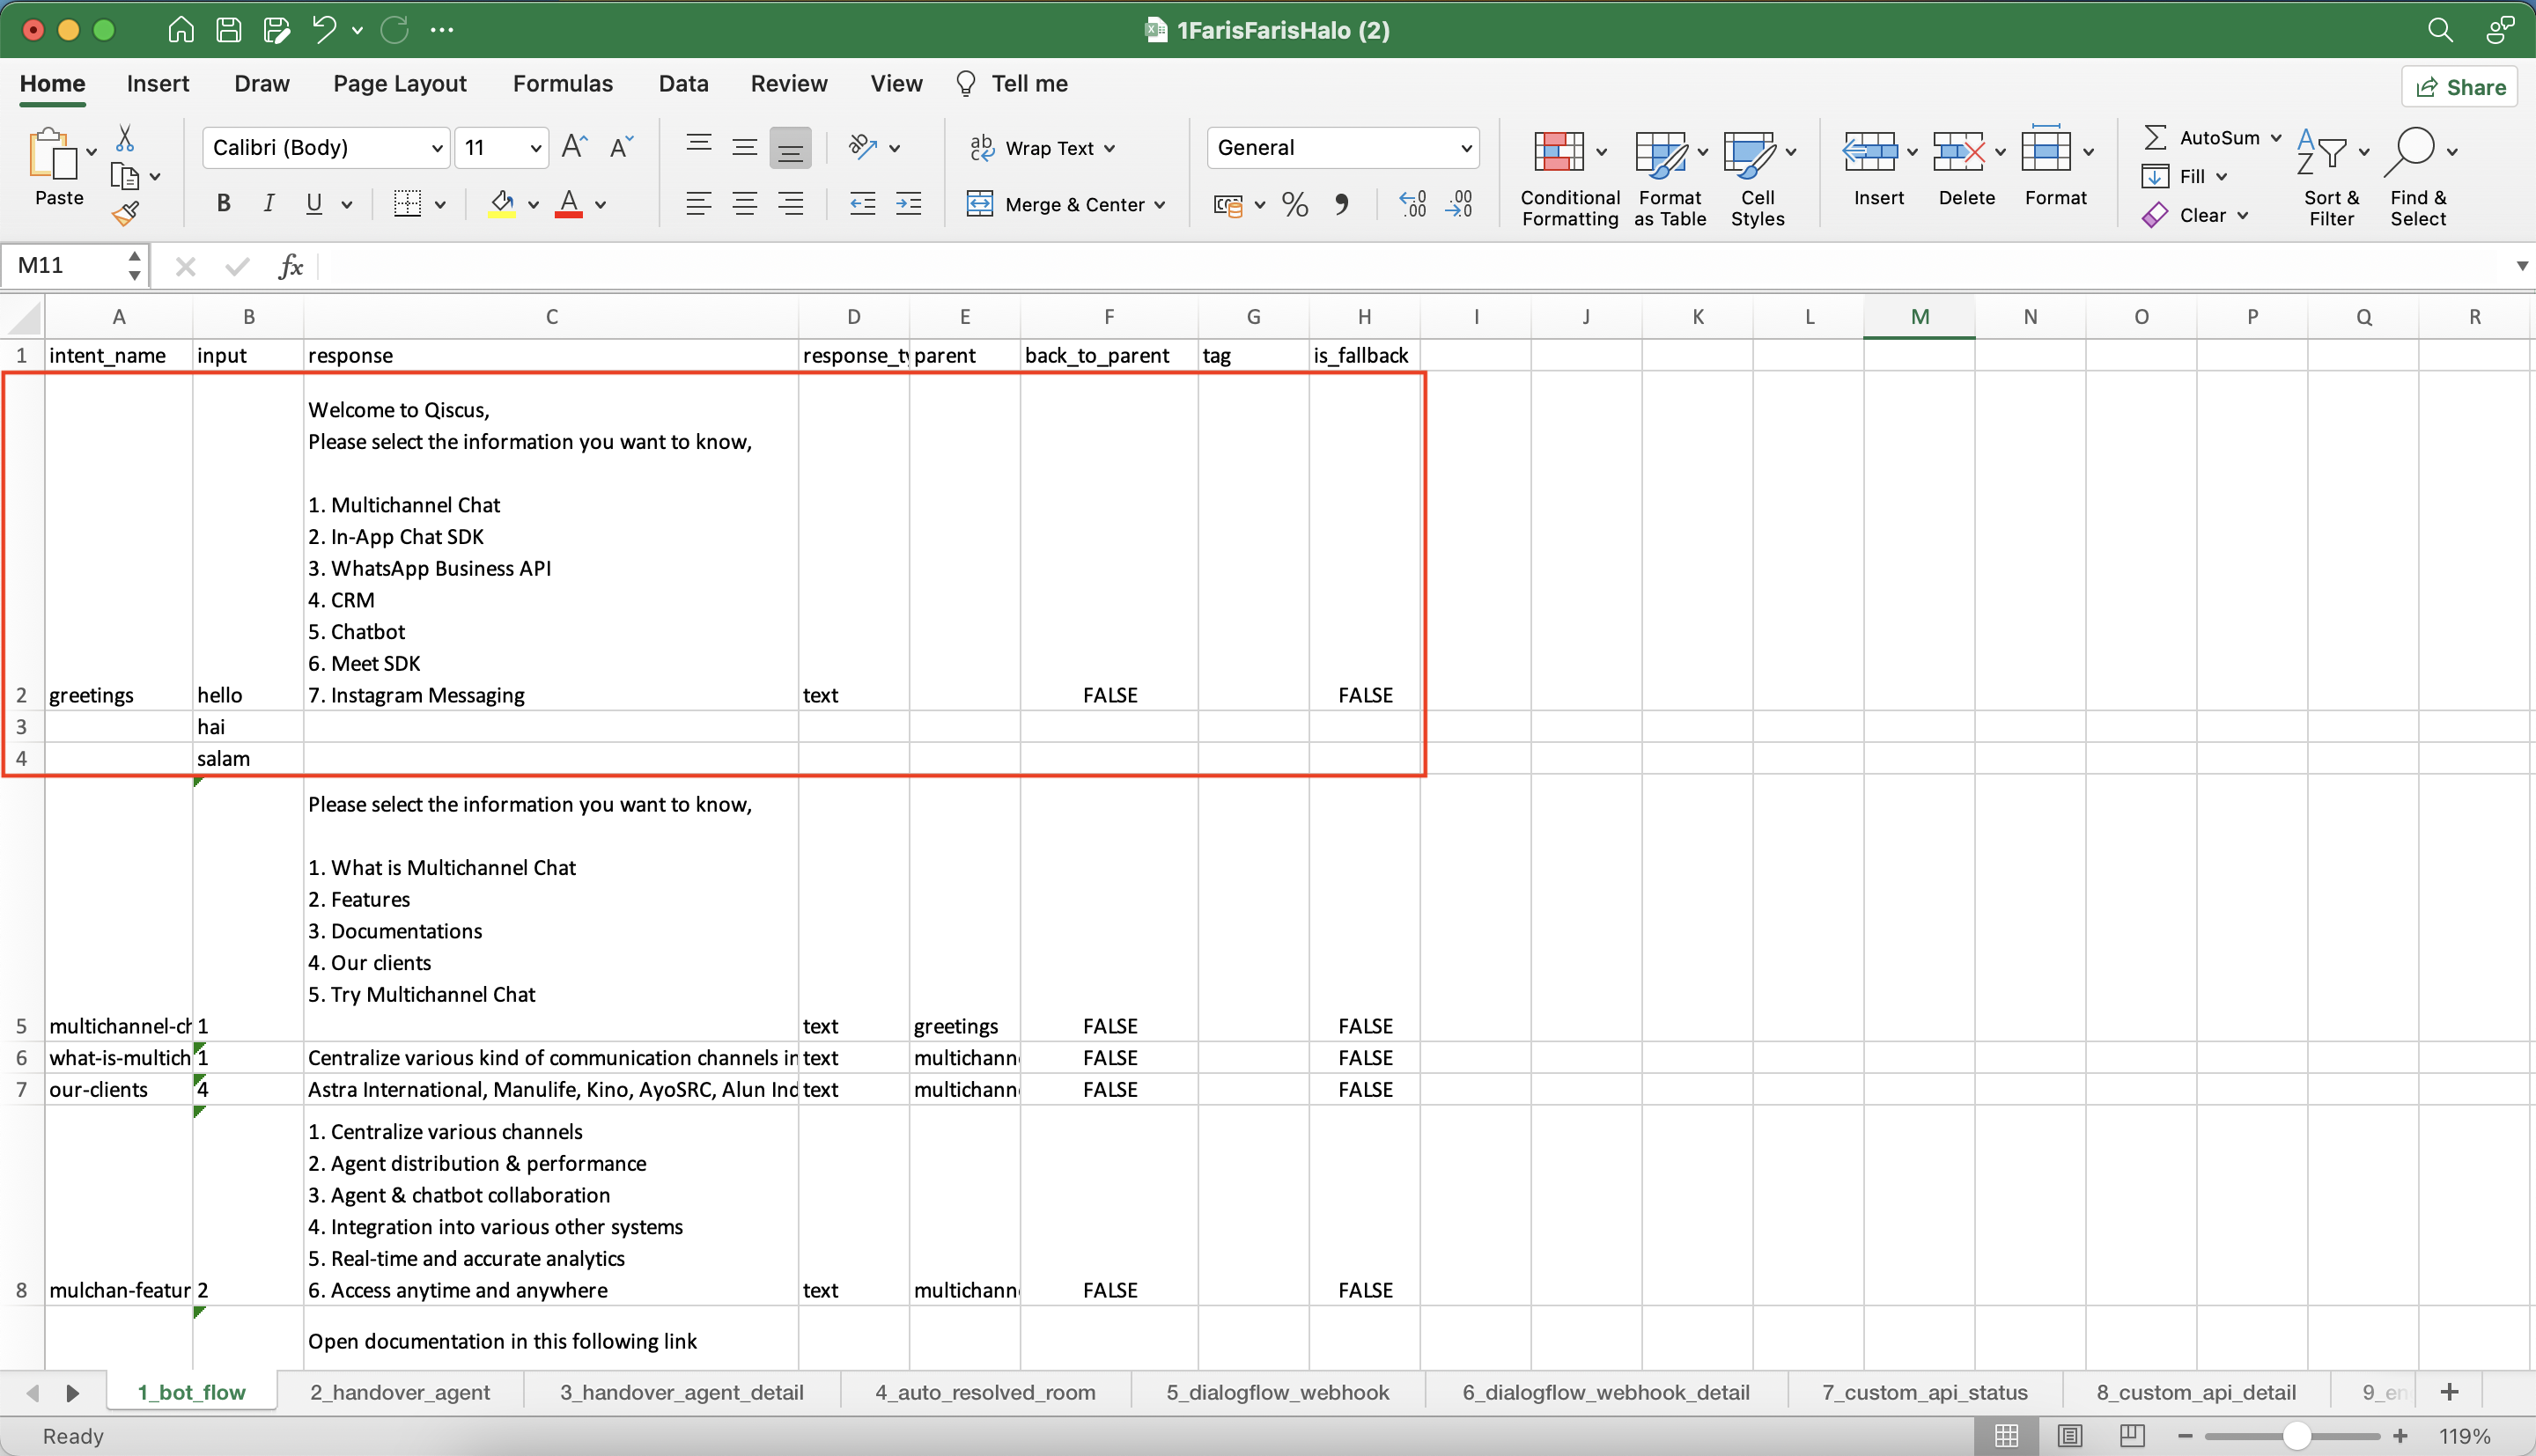Toggle Italic formatting
2536x1456 pixels.
(x=268, y=204)
